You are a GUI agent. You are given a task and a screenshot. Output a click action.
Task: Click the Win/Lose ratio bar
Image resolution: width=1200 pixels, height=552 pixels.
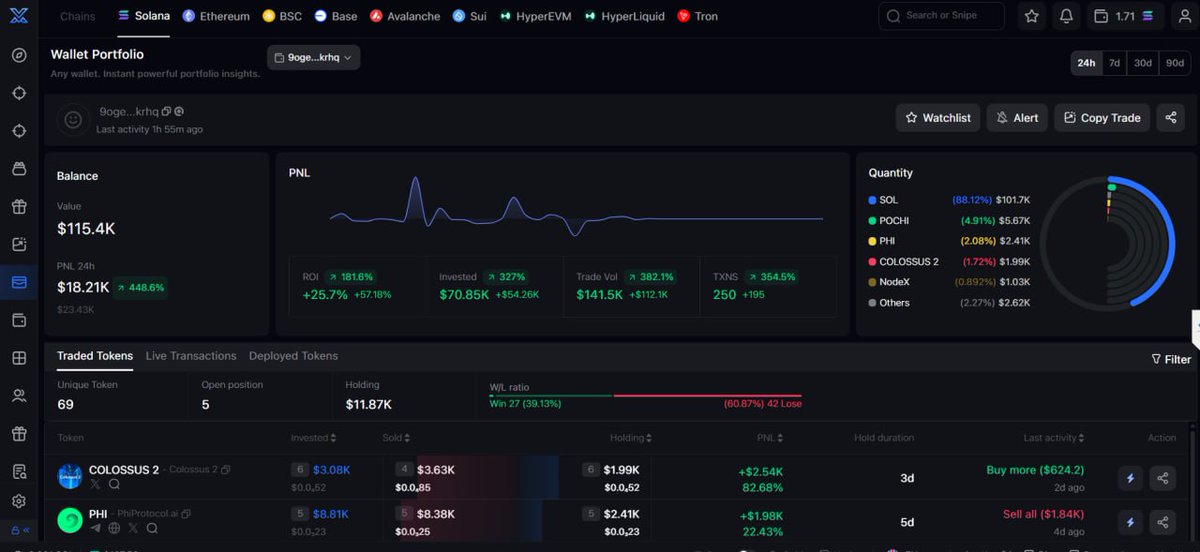(645, 396)
